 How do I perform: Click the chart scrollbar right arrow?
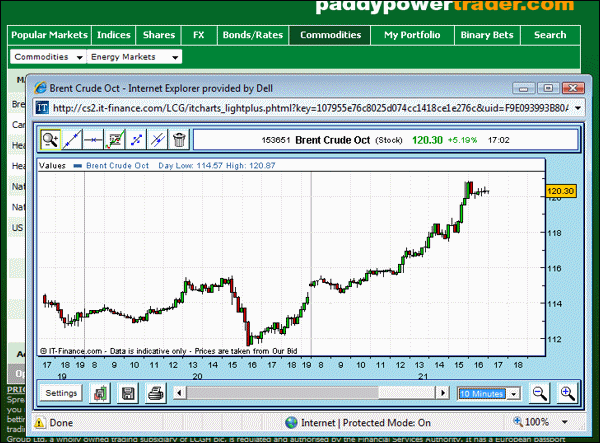(443, 393)
